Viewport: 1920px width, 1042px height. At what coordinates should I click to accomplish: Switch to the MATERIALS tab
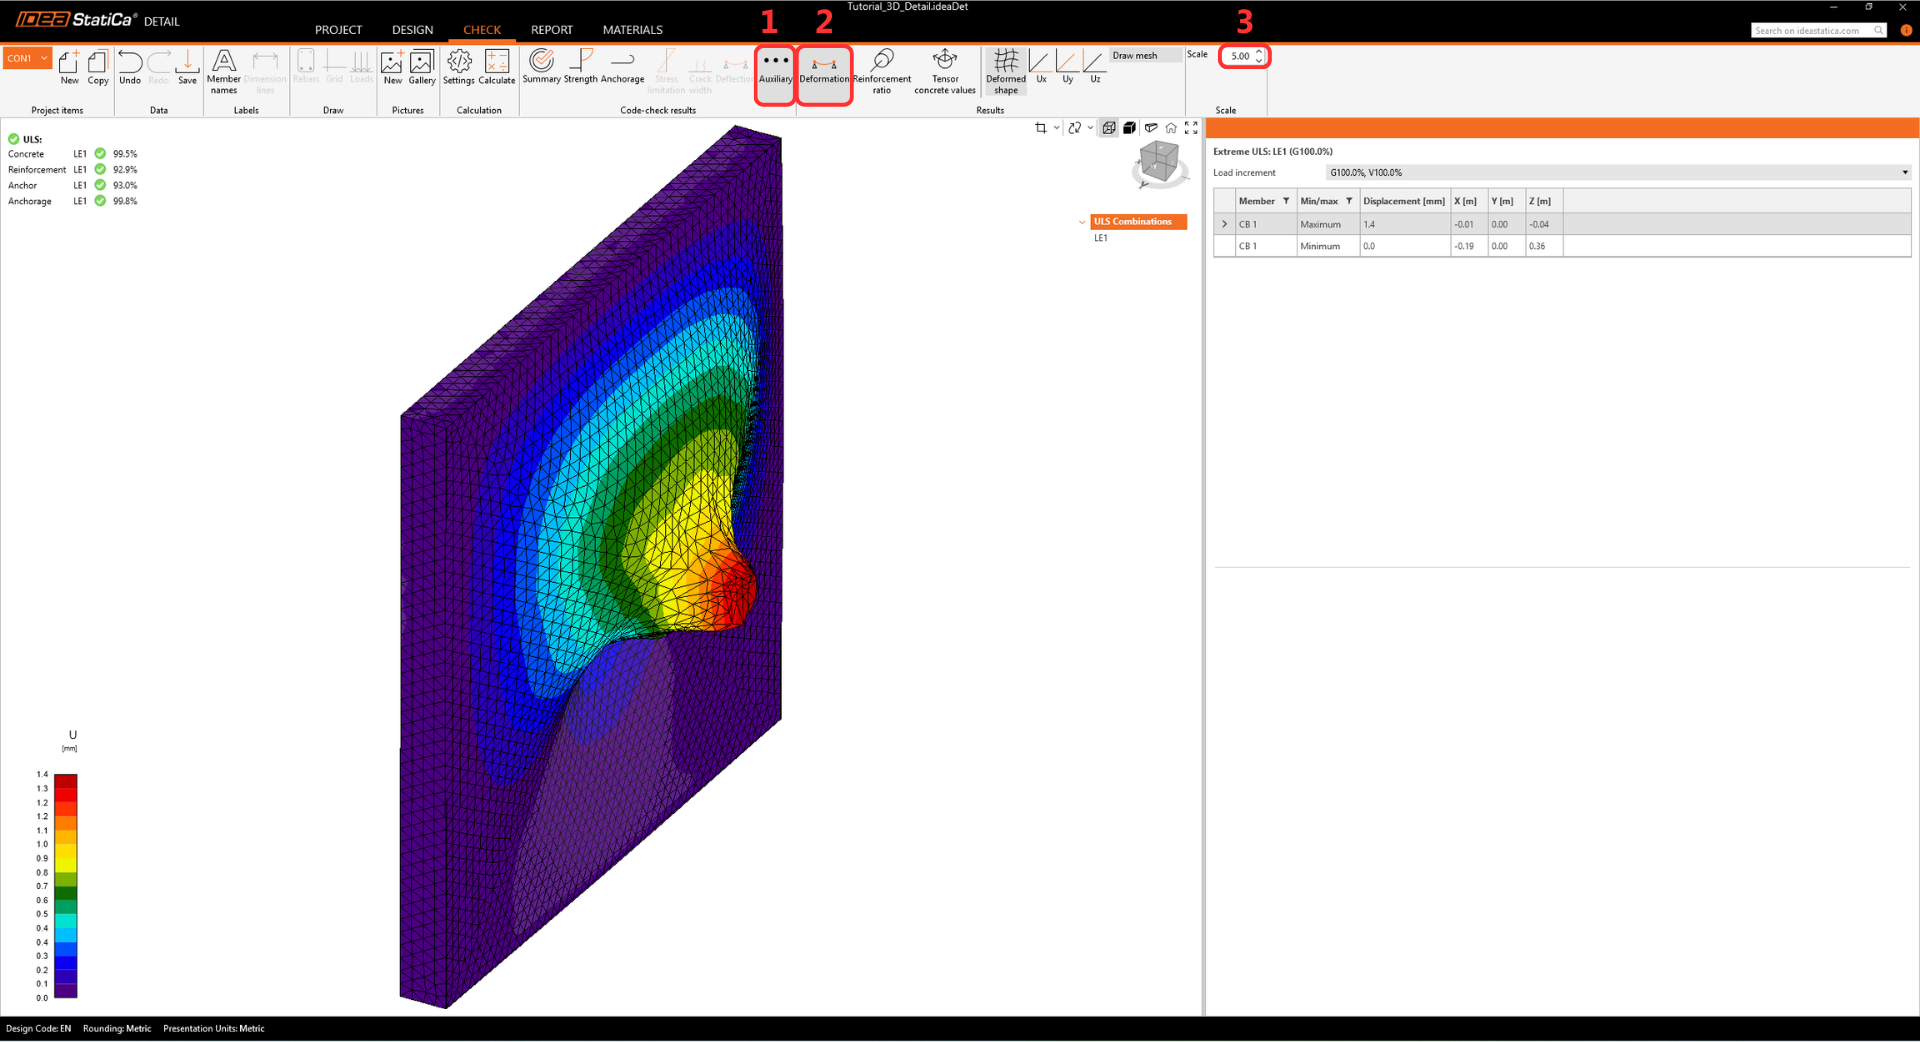pos(632,30)
